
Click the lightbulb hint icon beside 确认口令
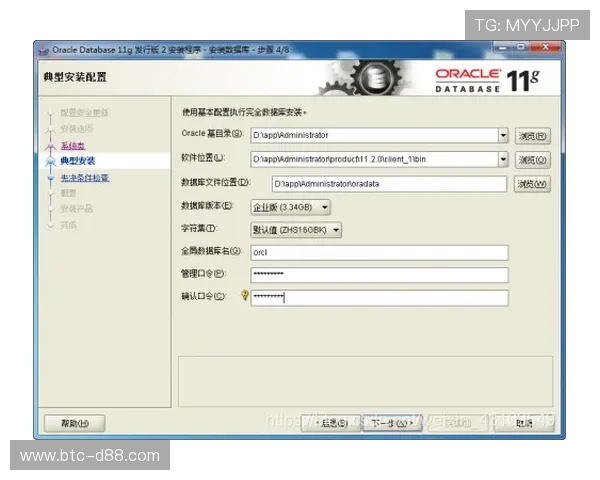[x=245, y=296]
